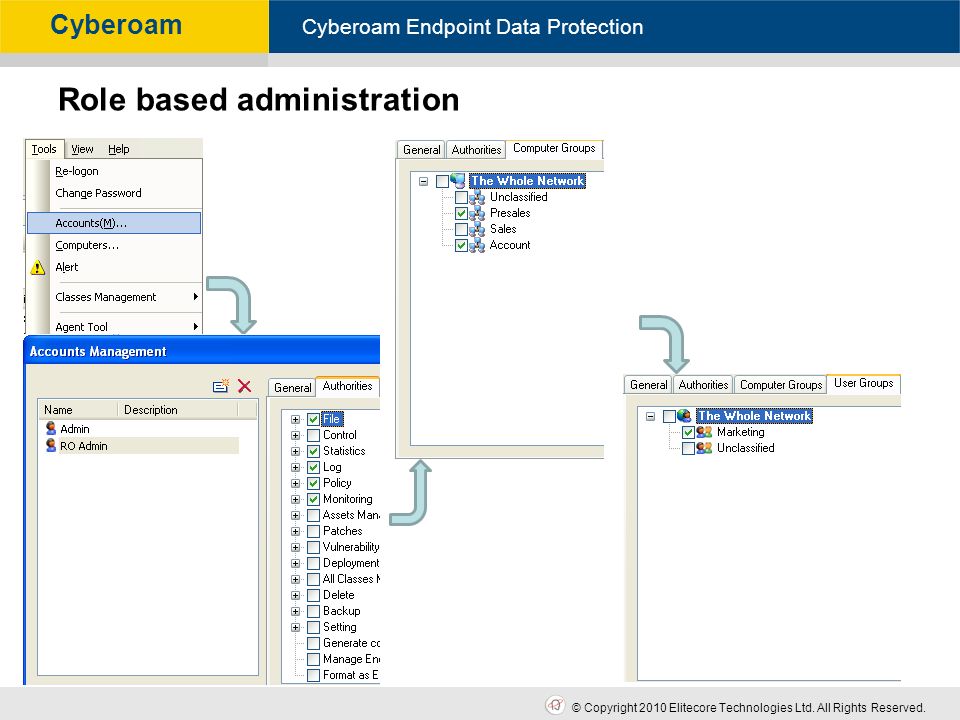The height and width of the screenshot is (720, 960).
Task: Choose Computers... menu entry
Action: point(114,245)
